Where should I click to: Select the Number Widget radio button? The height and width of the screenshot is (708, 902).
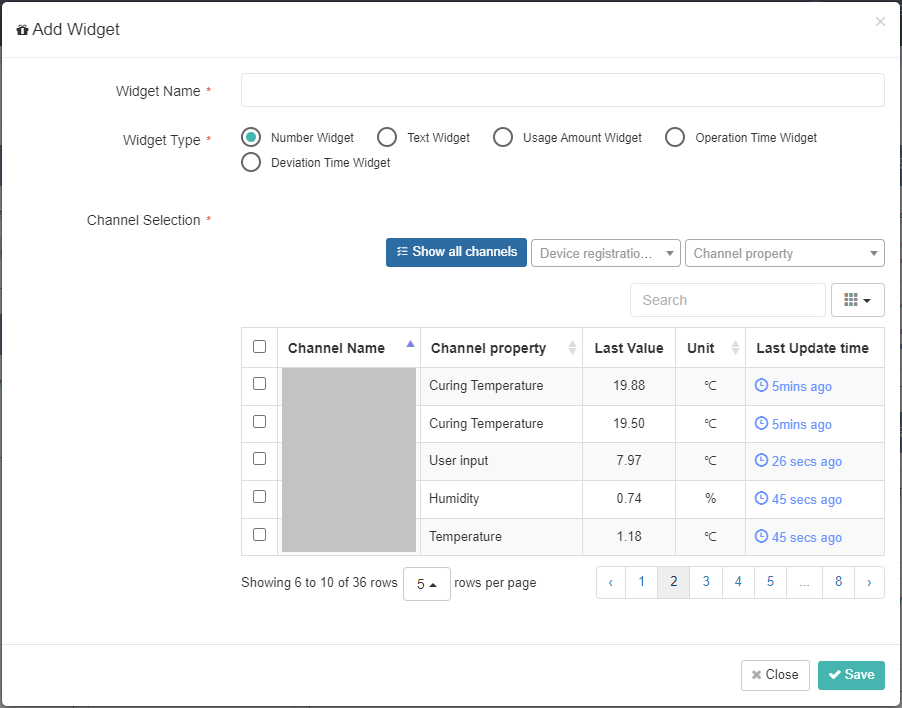tap(251, 137)
